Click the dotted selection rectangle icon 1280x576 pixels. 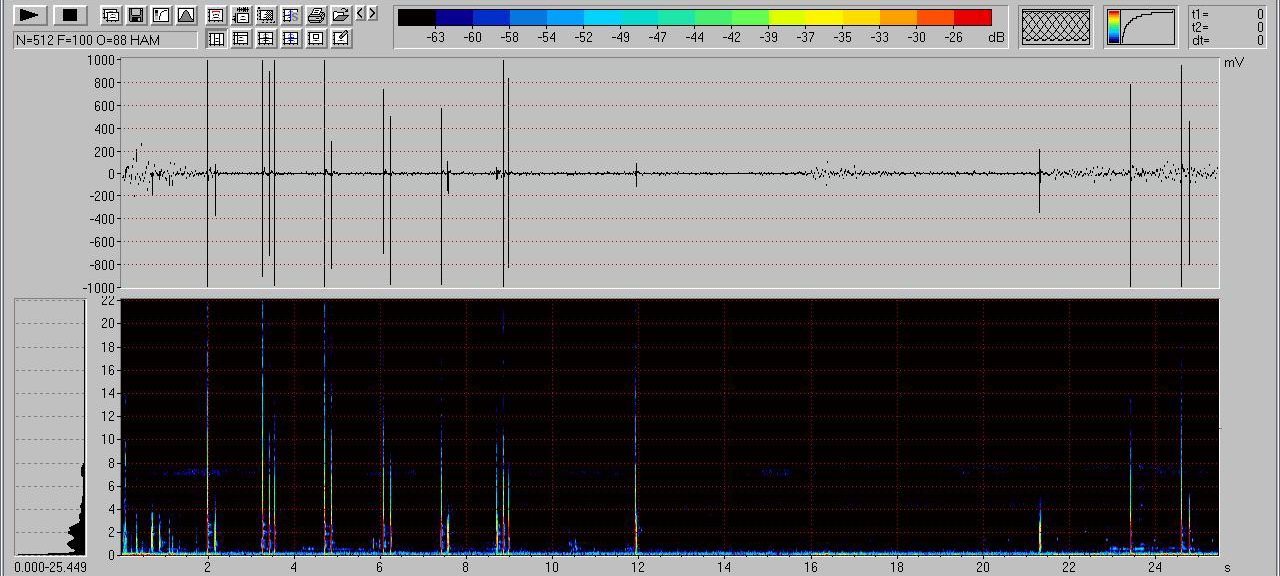point(266,15)
